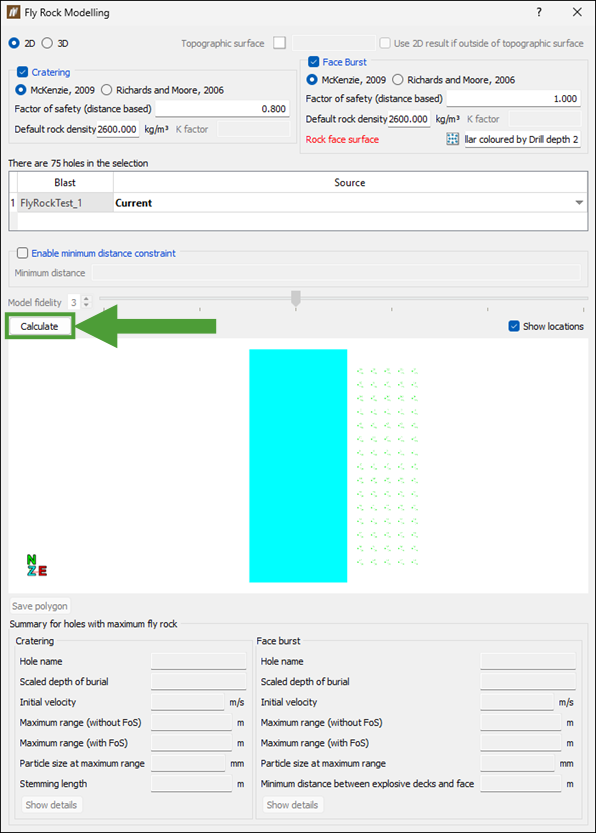Click the Model fidelity slider handle

click(x=296, y=298)
